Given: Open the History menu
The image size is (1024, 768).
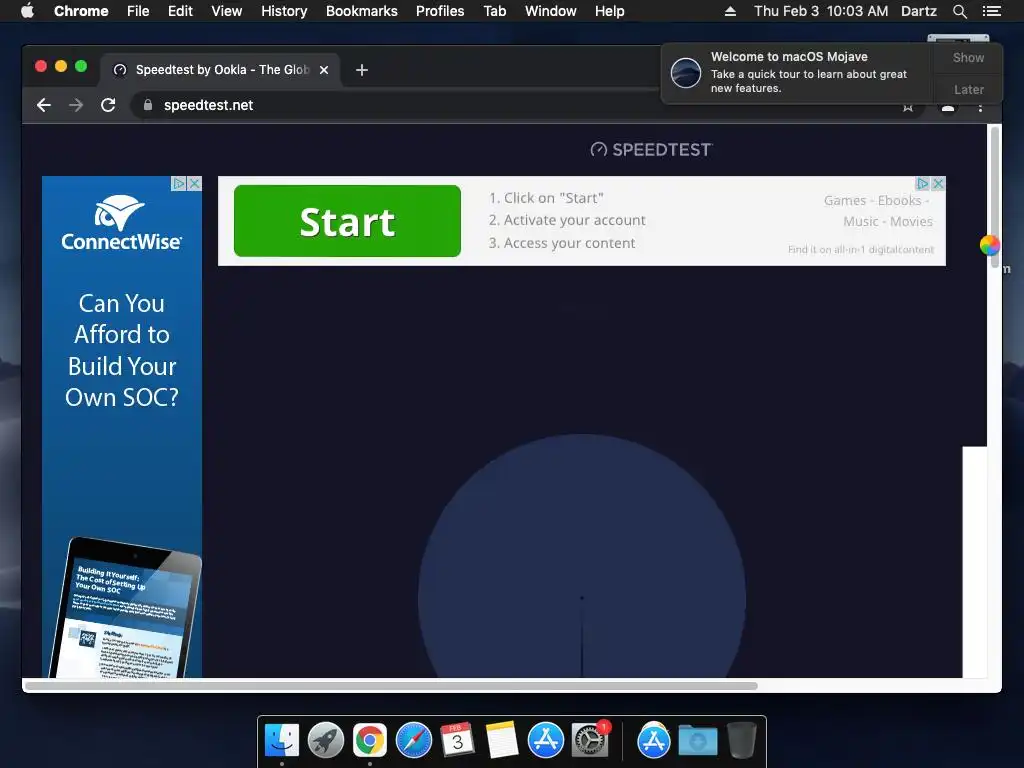Looking at the screenshot, I should point(284,11).
